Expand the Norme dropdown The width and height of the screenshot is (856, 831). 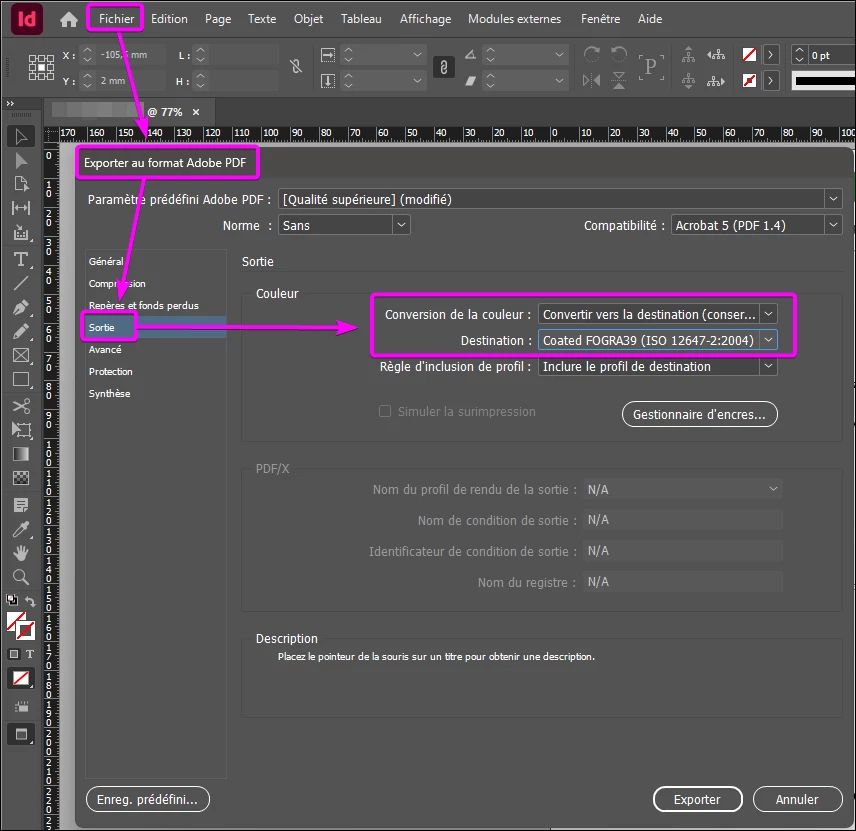pos(344,225)
